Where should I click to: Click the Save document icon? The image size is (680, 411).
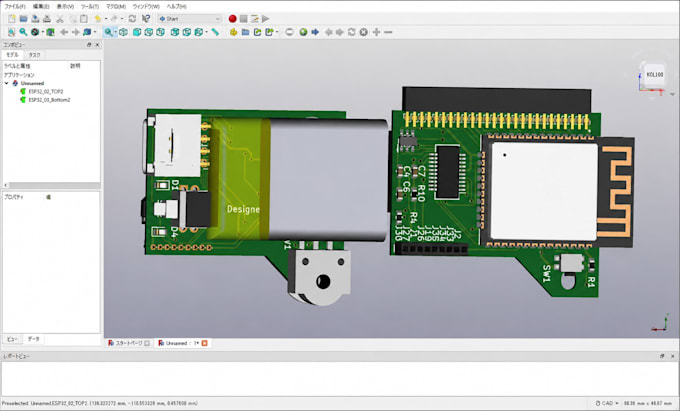[35, 19]
